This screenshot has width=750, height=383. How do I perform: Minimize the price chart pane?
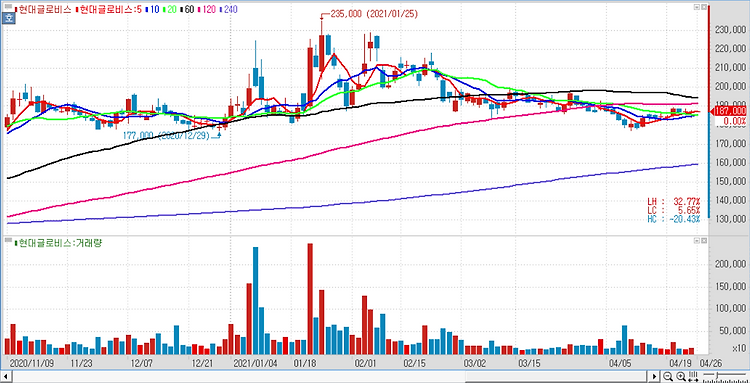pos(696,7)
